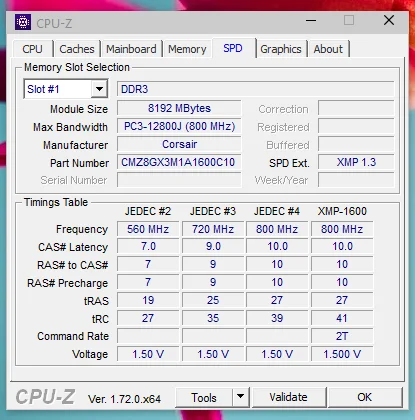Click the JEDEC #4 tRC value 39

tap(277, 318)
